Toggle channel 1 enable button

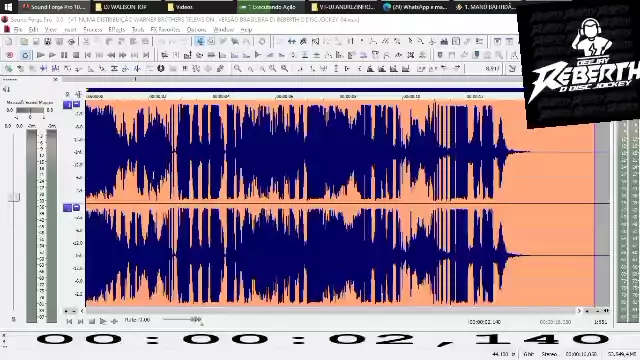67,105
